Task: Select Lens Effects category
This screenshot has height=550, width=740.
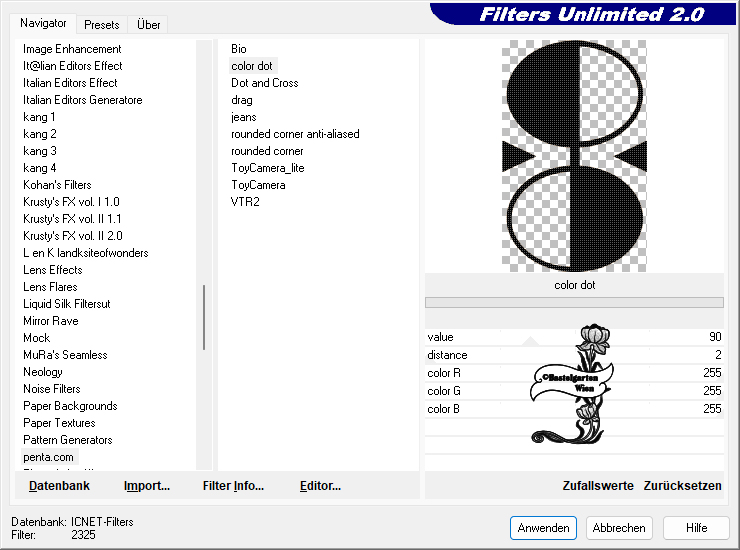Action: (x=52, y=270)
